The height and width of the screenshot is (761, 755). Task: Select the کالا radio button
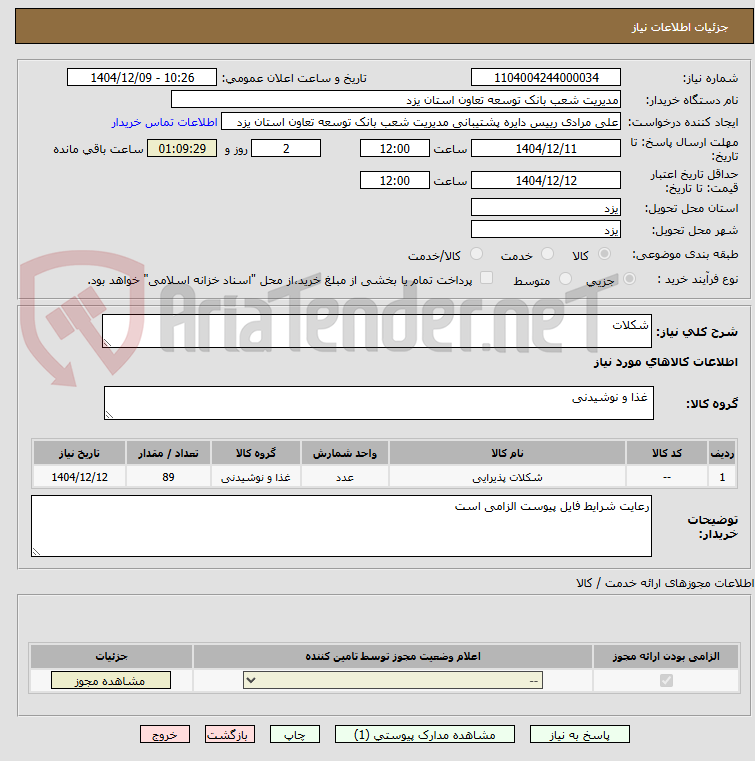click(x=605, y=254)
